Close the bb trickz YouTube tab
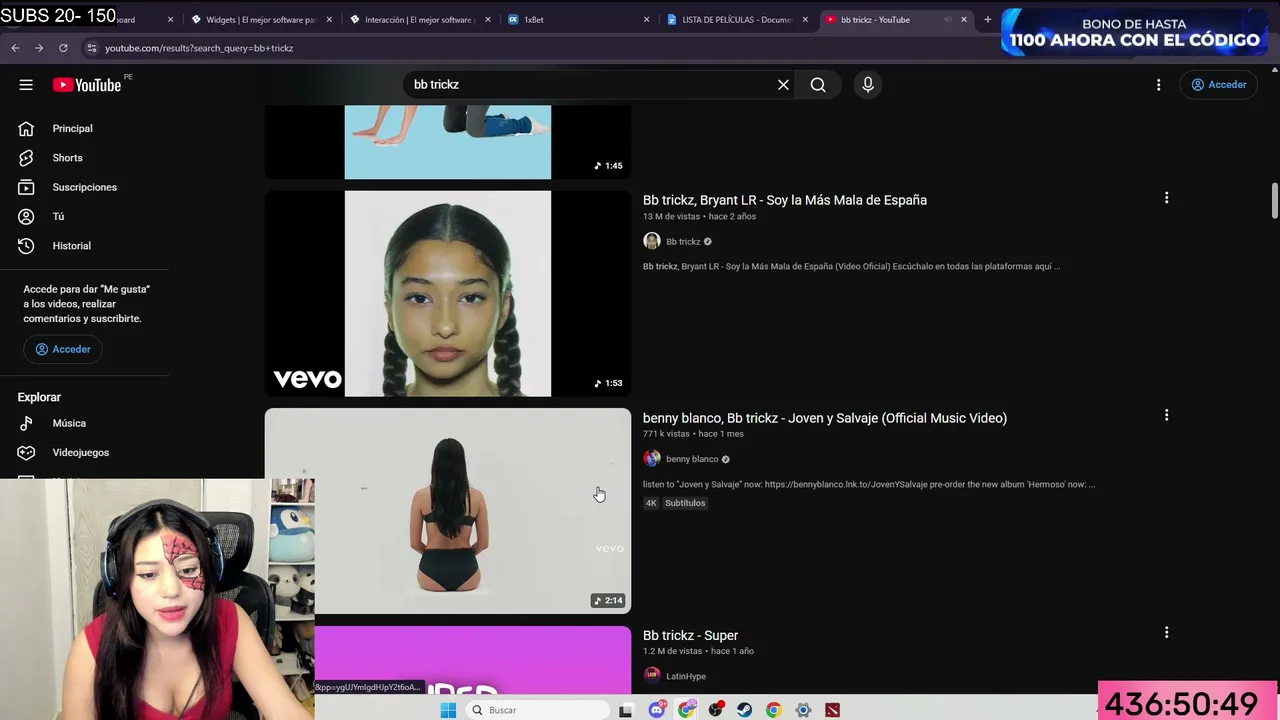The height and width of the screenshot is (720, 1280). pyautogui.click(x=964, y=19)
